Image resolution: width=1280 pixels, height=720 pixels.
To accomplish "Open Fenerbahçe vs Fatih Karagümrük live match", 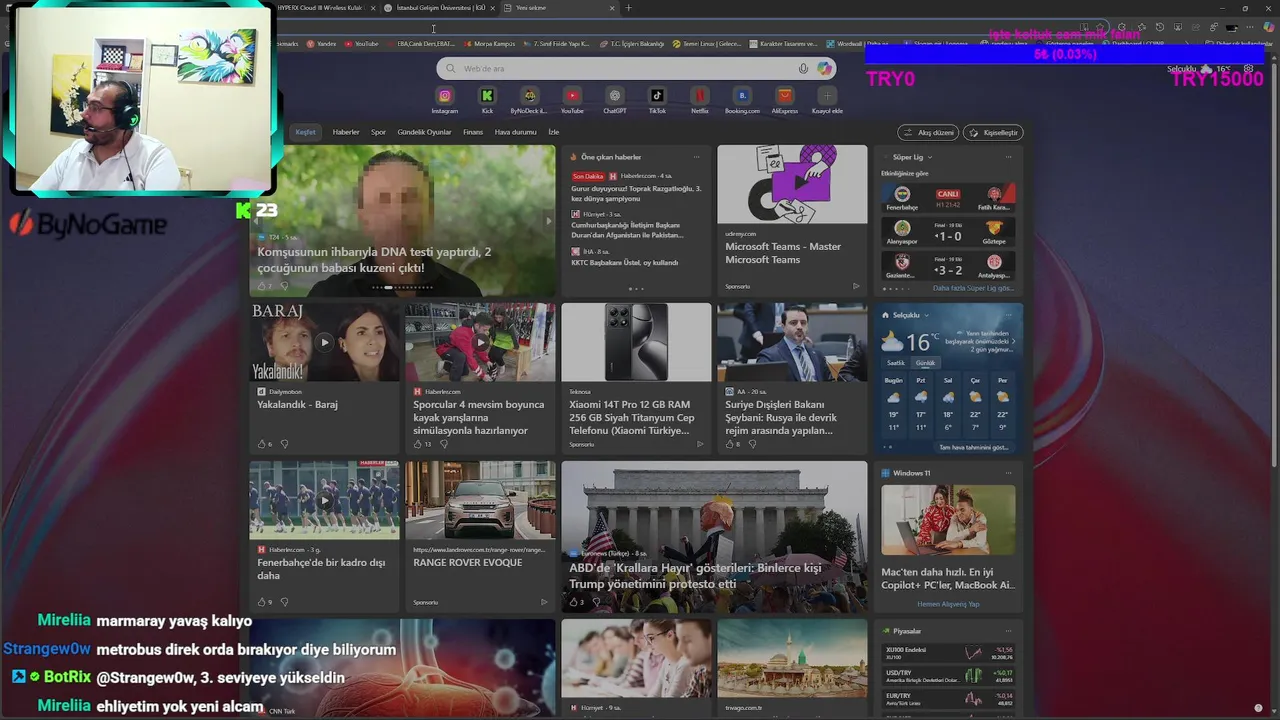I will (948, 198).
